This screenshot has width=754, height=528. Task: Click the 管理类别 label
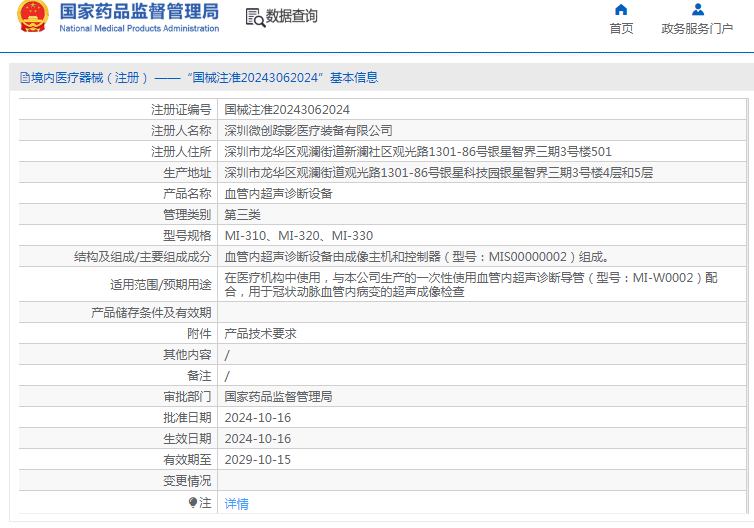pyautogui.click(x=187, y=214)
